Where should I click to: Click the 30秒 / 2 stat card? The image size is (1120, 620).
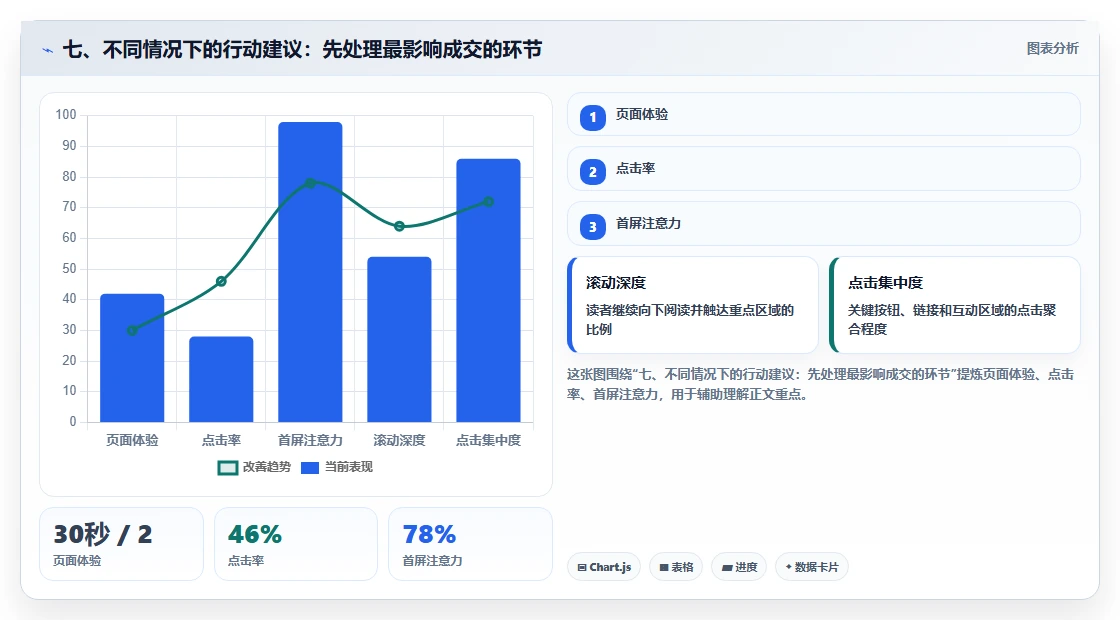(x=121, y=544)
